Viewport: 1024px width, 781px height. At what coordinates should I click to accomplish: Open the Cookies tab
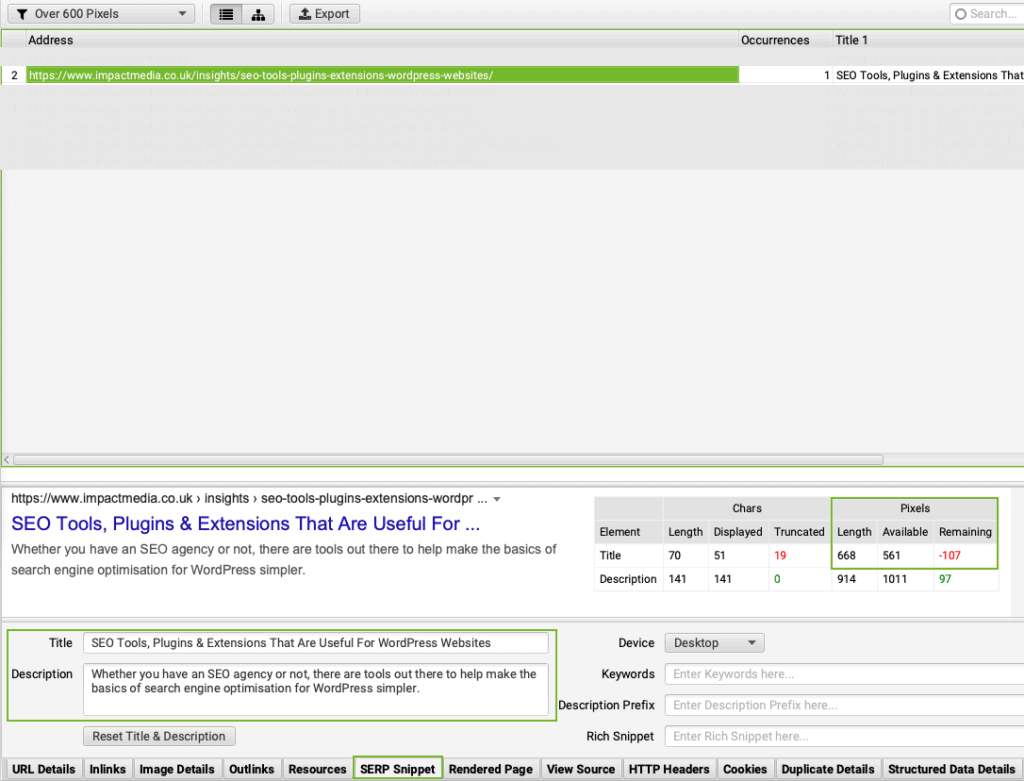(x=744, y=769)
